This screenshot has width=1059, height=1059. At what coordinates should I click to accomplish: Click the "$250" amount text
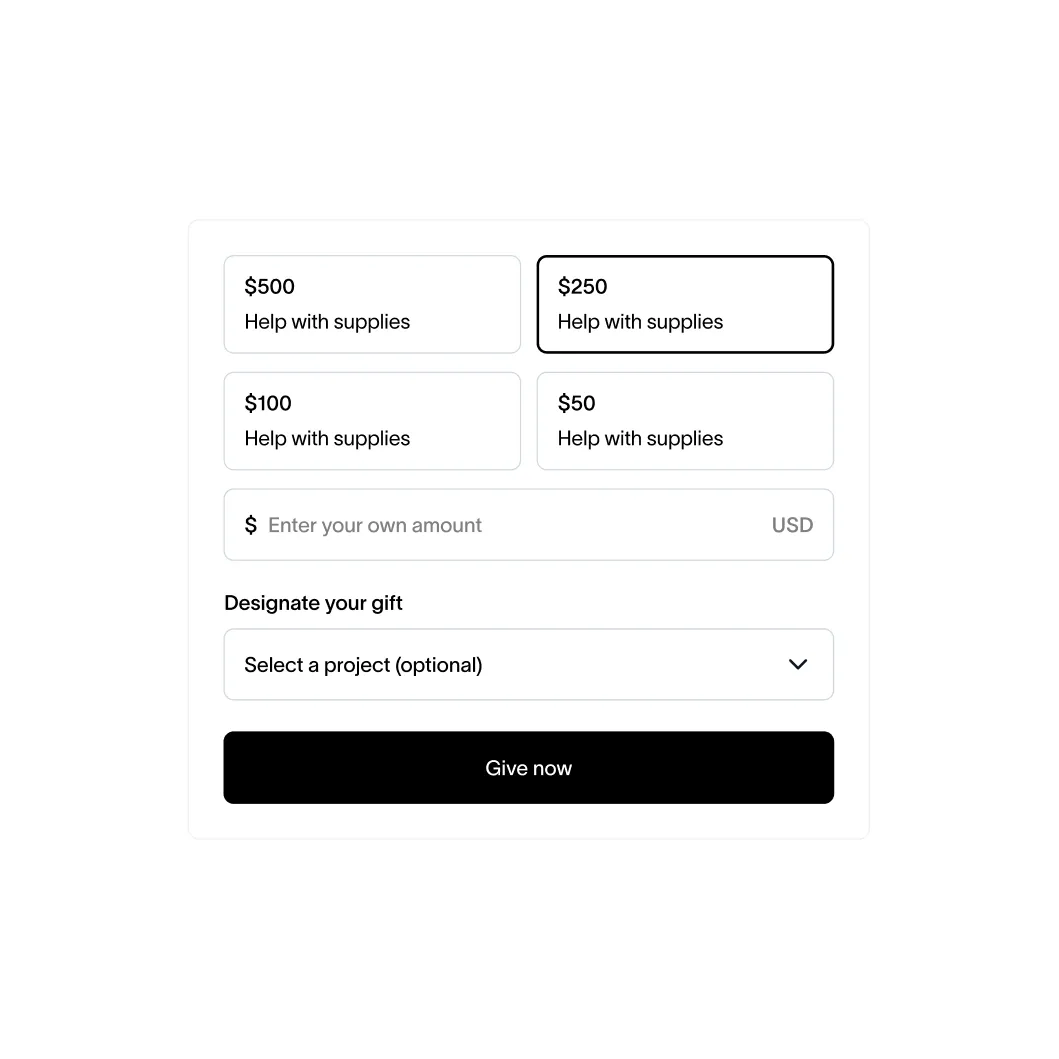pyautogui.click(x=582, y=287)
